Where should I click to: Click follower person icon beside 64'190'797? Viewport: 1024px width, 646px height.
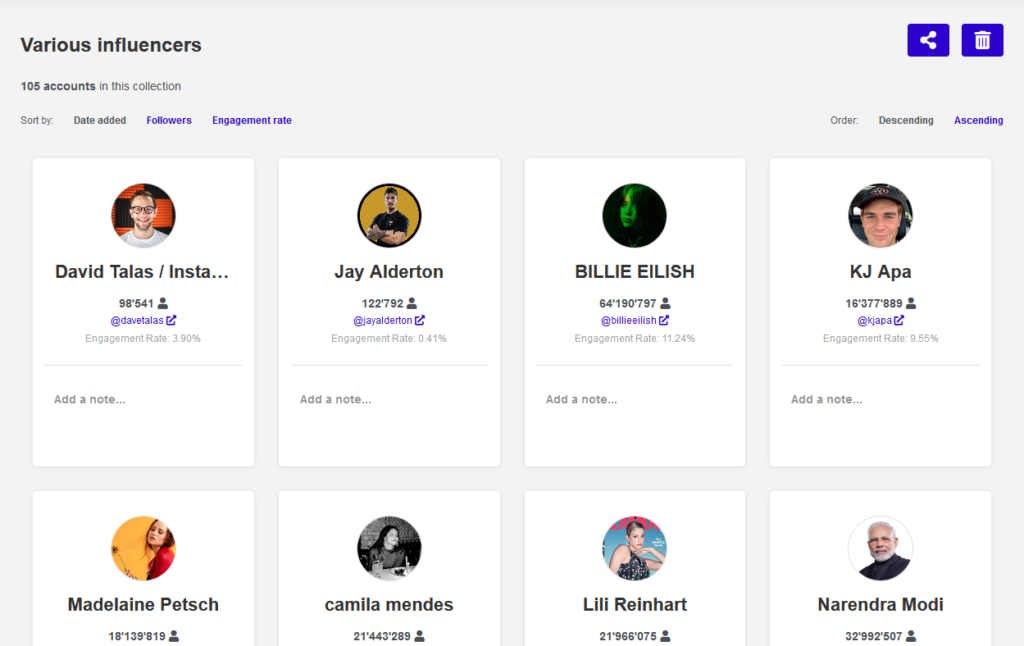[x=665, y=303]
